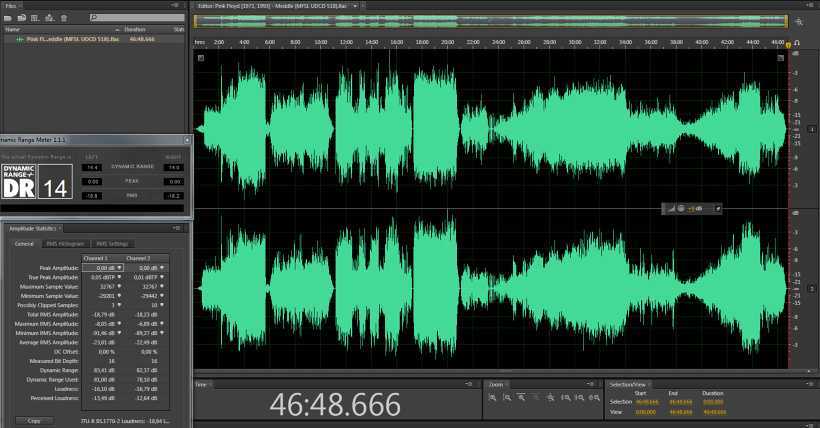Viewport: 820px width, 428px height.
Task: Open the Zoom panel options menu
Action: (591, 384)
